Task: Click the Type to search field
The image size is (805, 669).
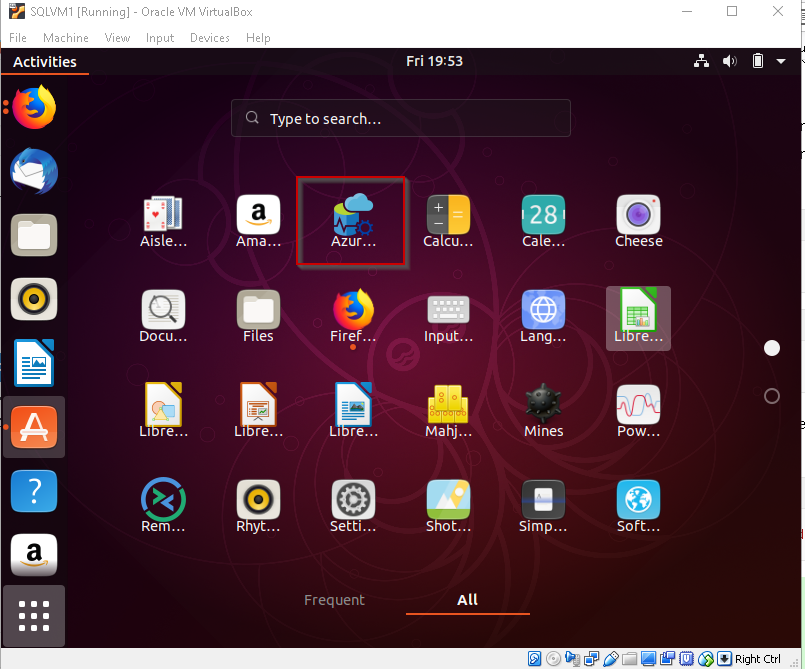Action: (x=400, y=118)
